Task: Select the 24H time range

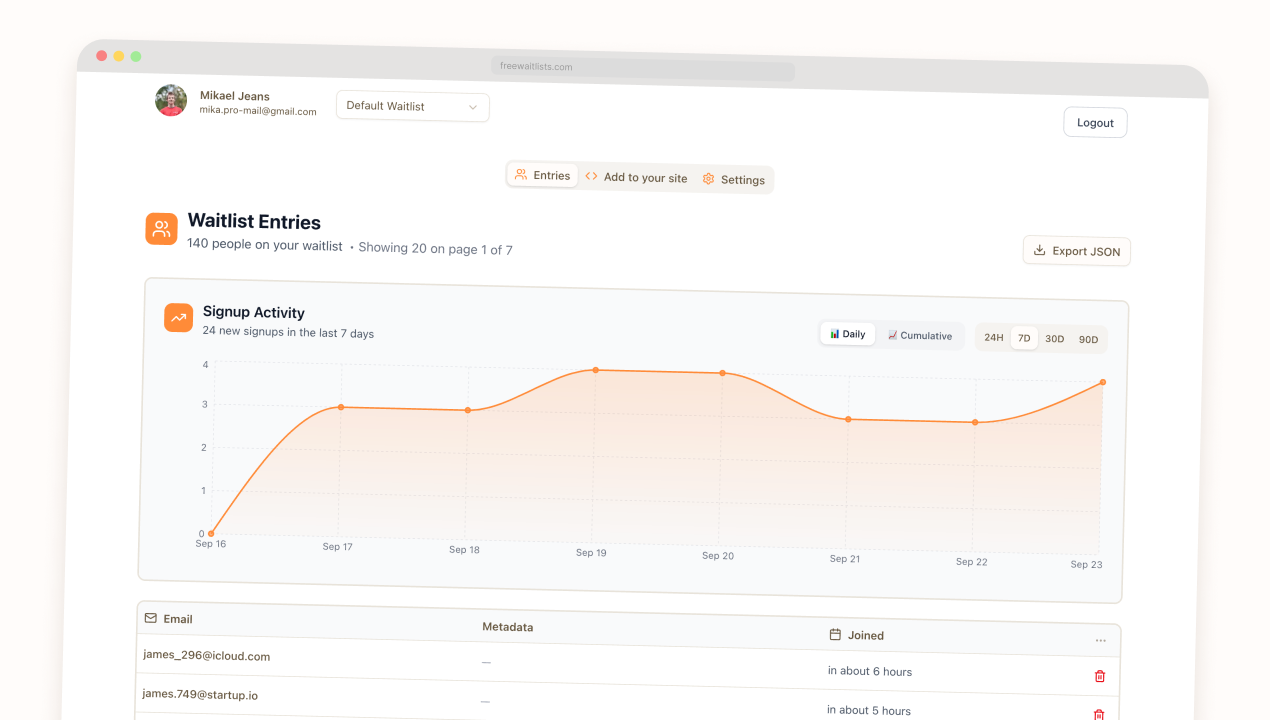Action: pos(994,337)
